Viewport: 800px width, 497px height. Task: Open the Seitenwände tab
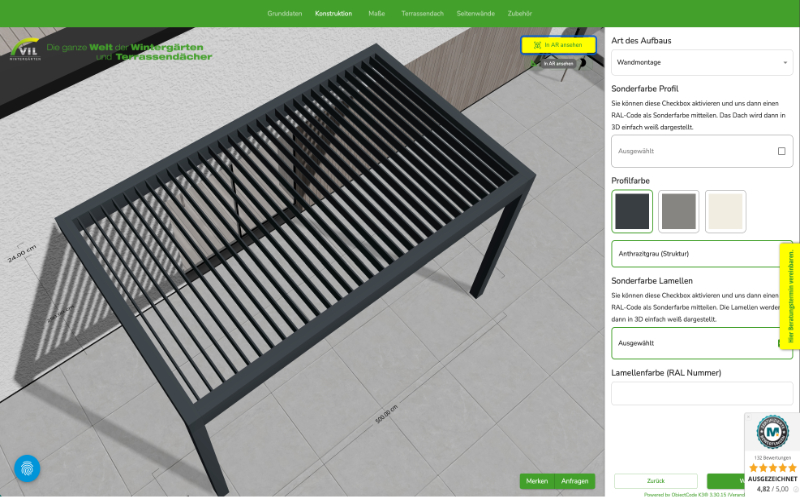tap(475, 14)
